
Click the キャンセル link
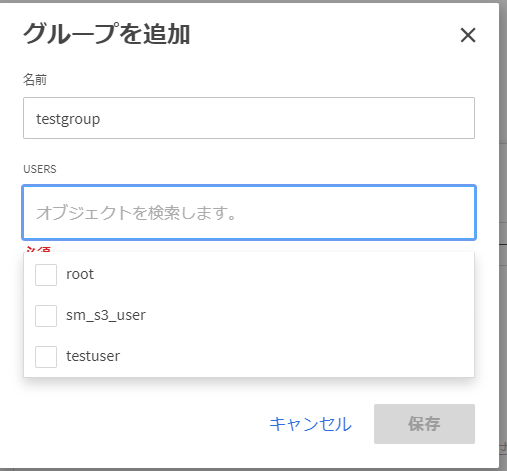coord(310,424)
